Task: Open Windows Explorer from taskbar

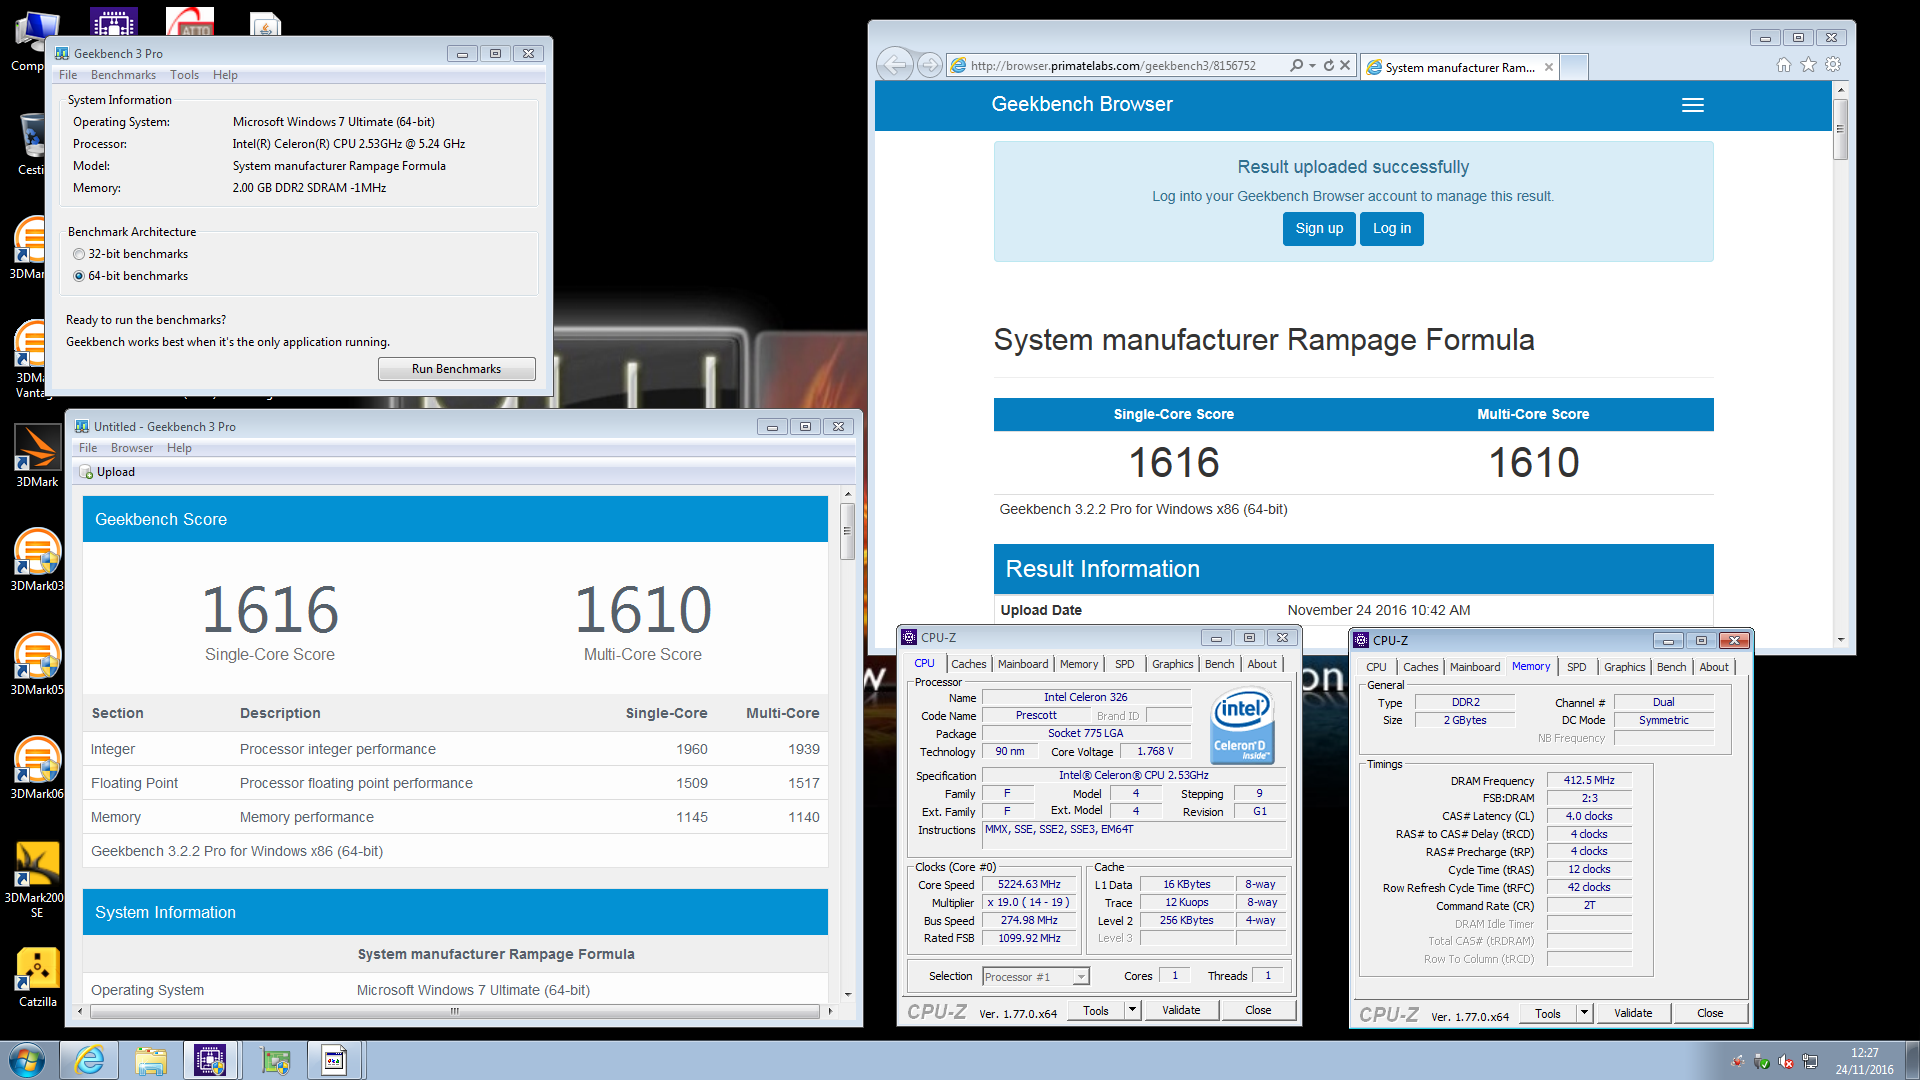Action: pos(151,1060)
